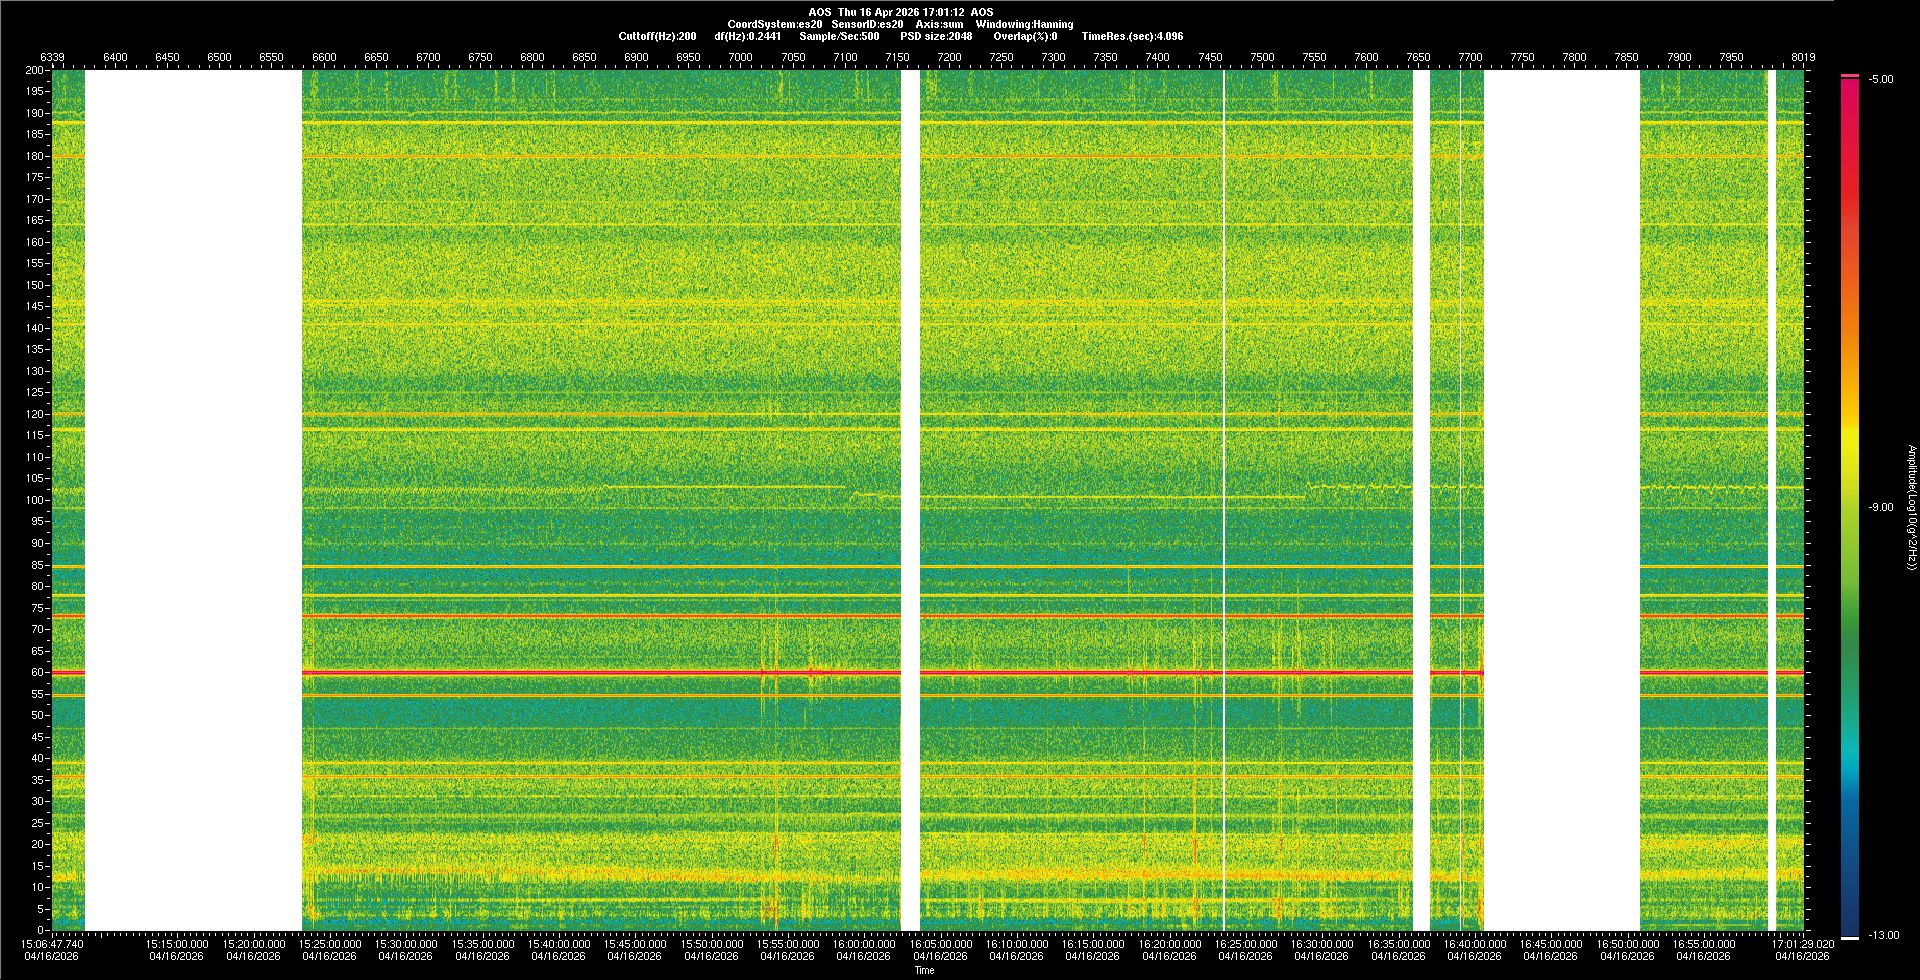Select the Windowing:Hanning header text
The height and width of the screenshot is (980, 1920).
(1024, 24)
